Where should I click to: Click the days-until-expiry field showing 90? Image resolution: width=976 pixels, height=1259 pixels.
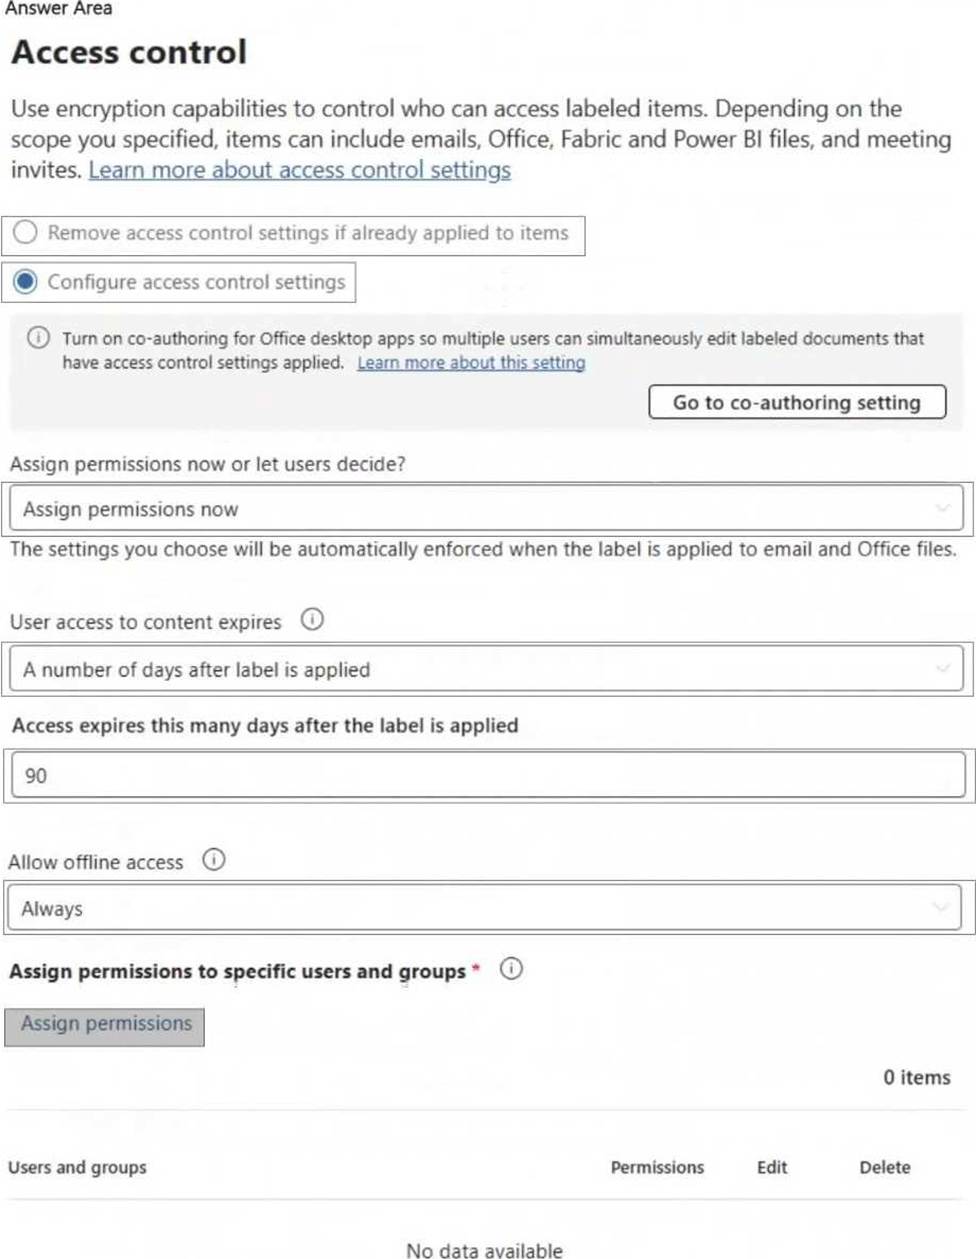tap(487, 775)
